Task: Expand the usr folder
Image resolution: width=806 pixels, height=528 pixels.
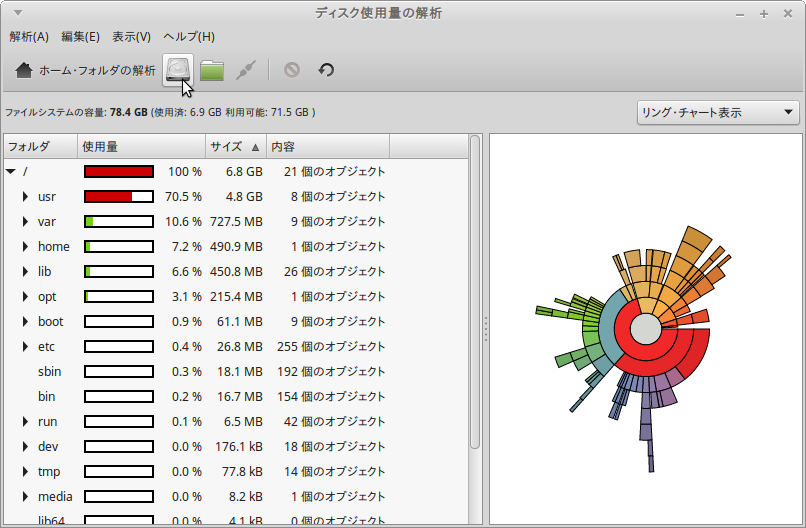Action: coord(25,196)
